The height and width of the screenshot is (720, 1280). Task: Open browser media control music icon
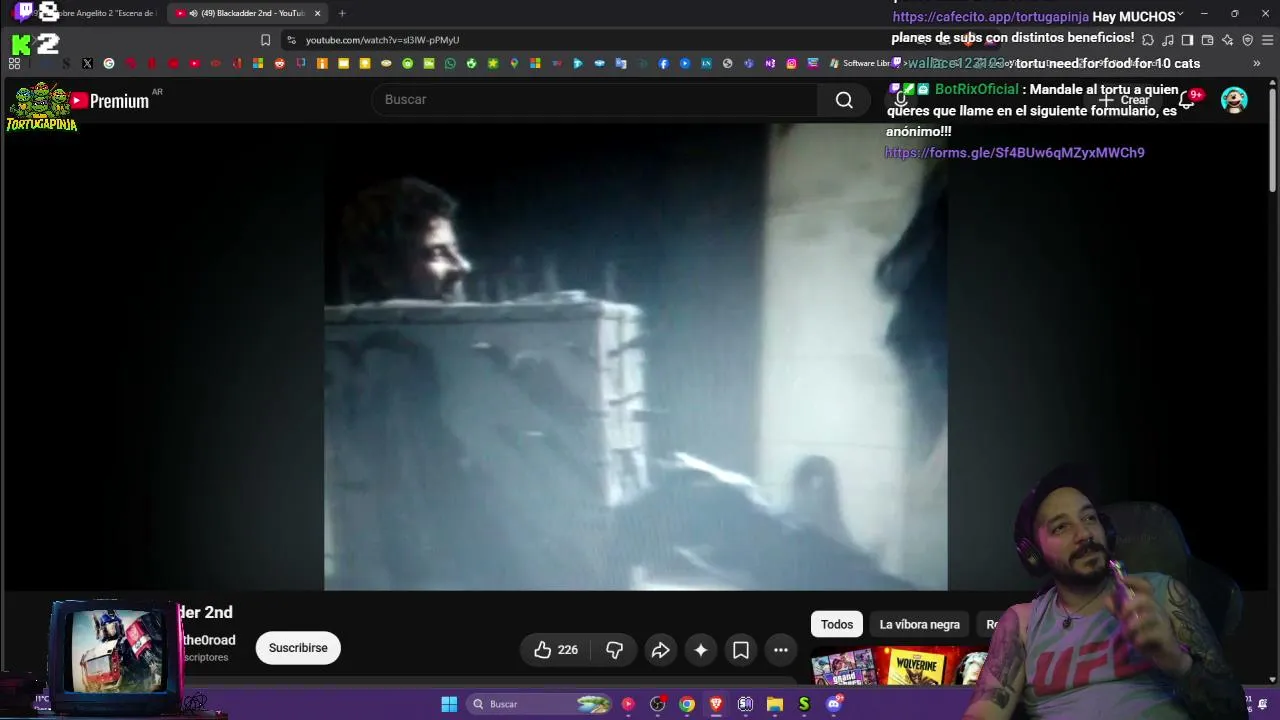[x=1167, y=40]
